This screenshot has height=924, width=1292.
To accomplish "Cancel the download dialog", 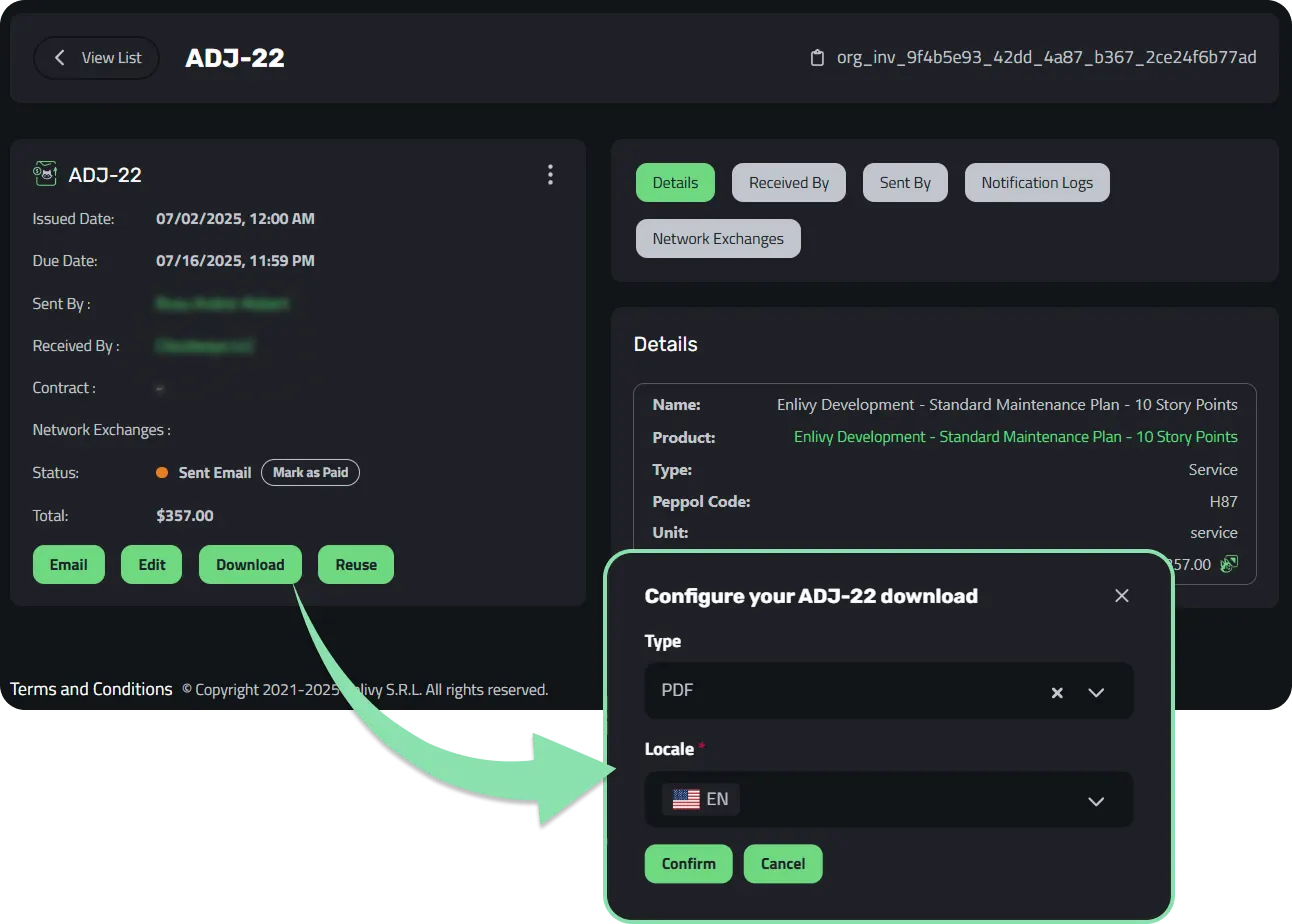I will [783, 864].
